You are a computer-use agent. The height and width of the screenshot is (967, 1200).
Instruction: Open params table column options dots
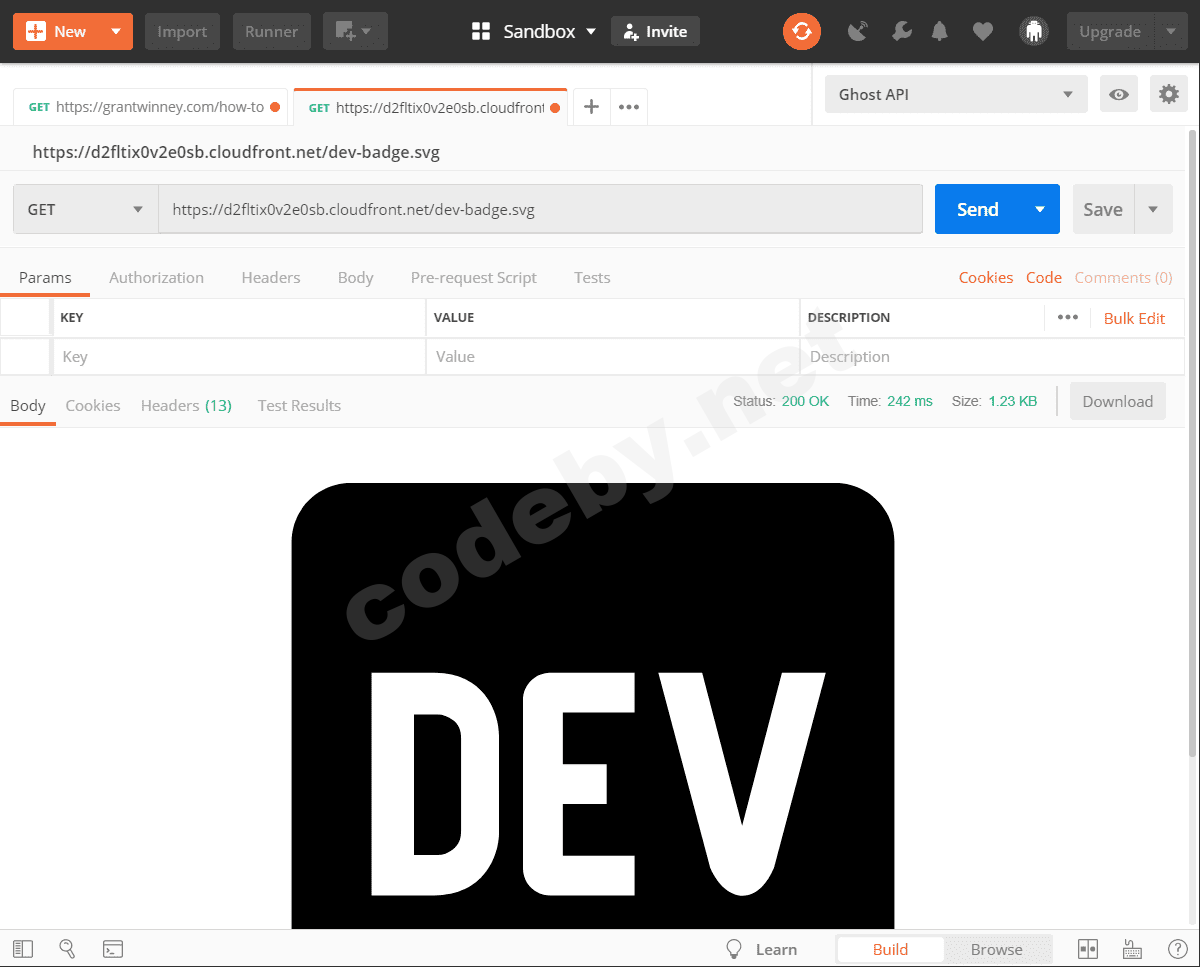click(1068, 317)
